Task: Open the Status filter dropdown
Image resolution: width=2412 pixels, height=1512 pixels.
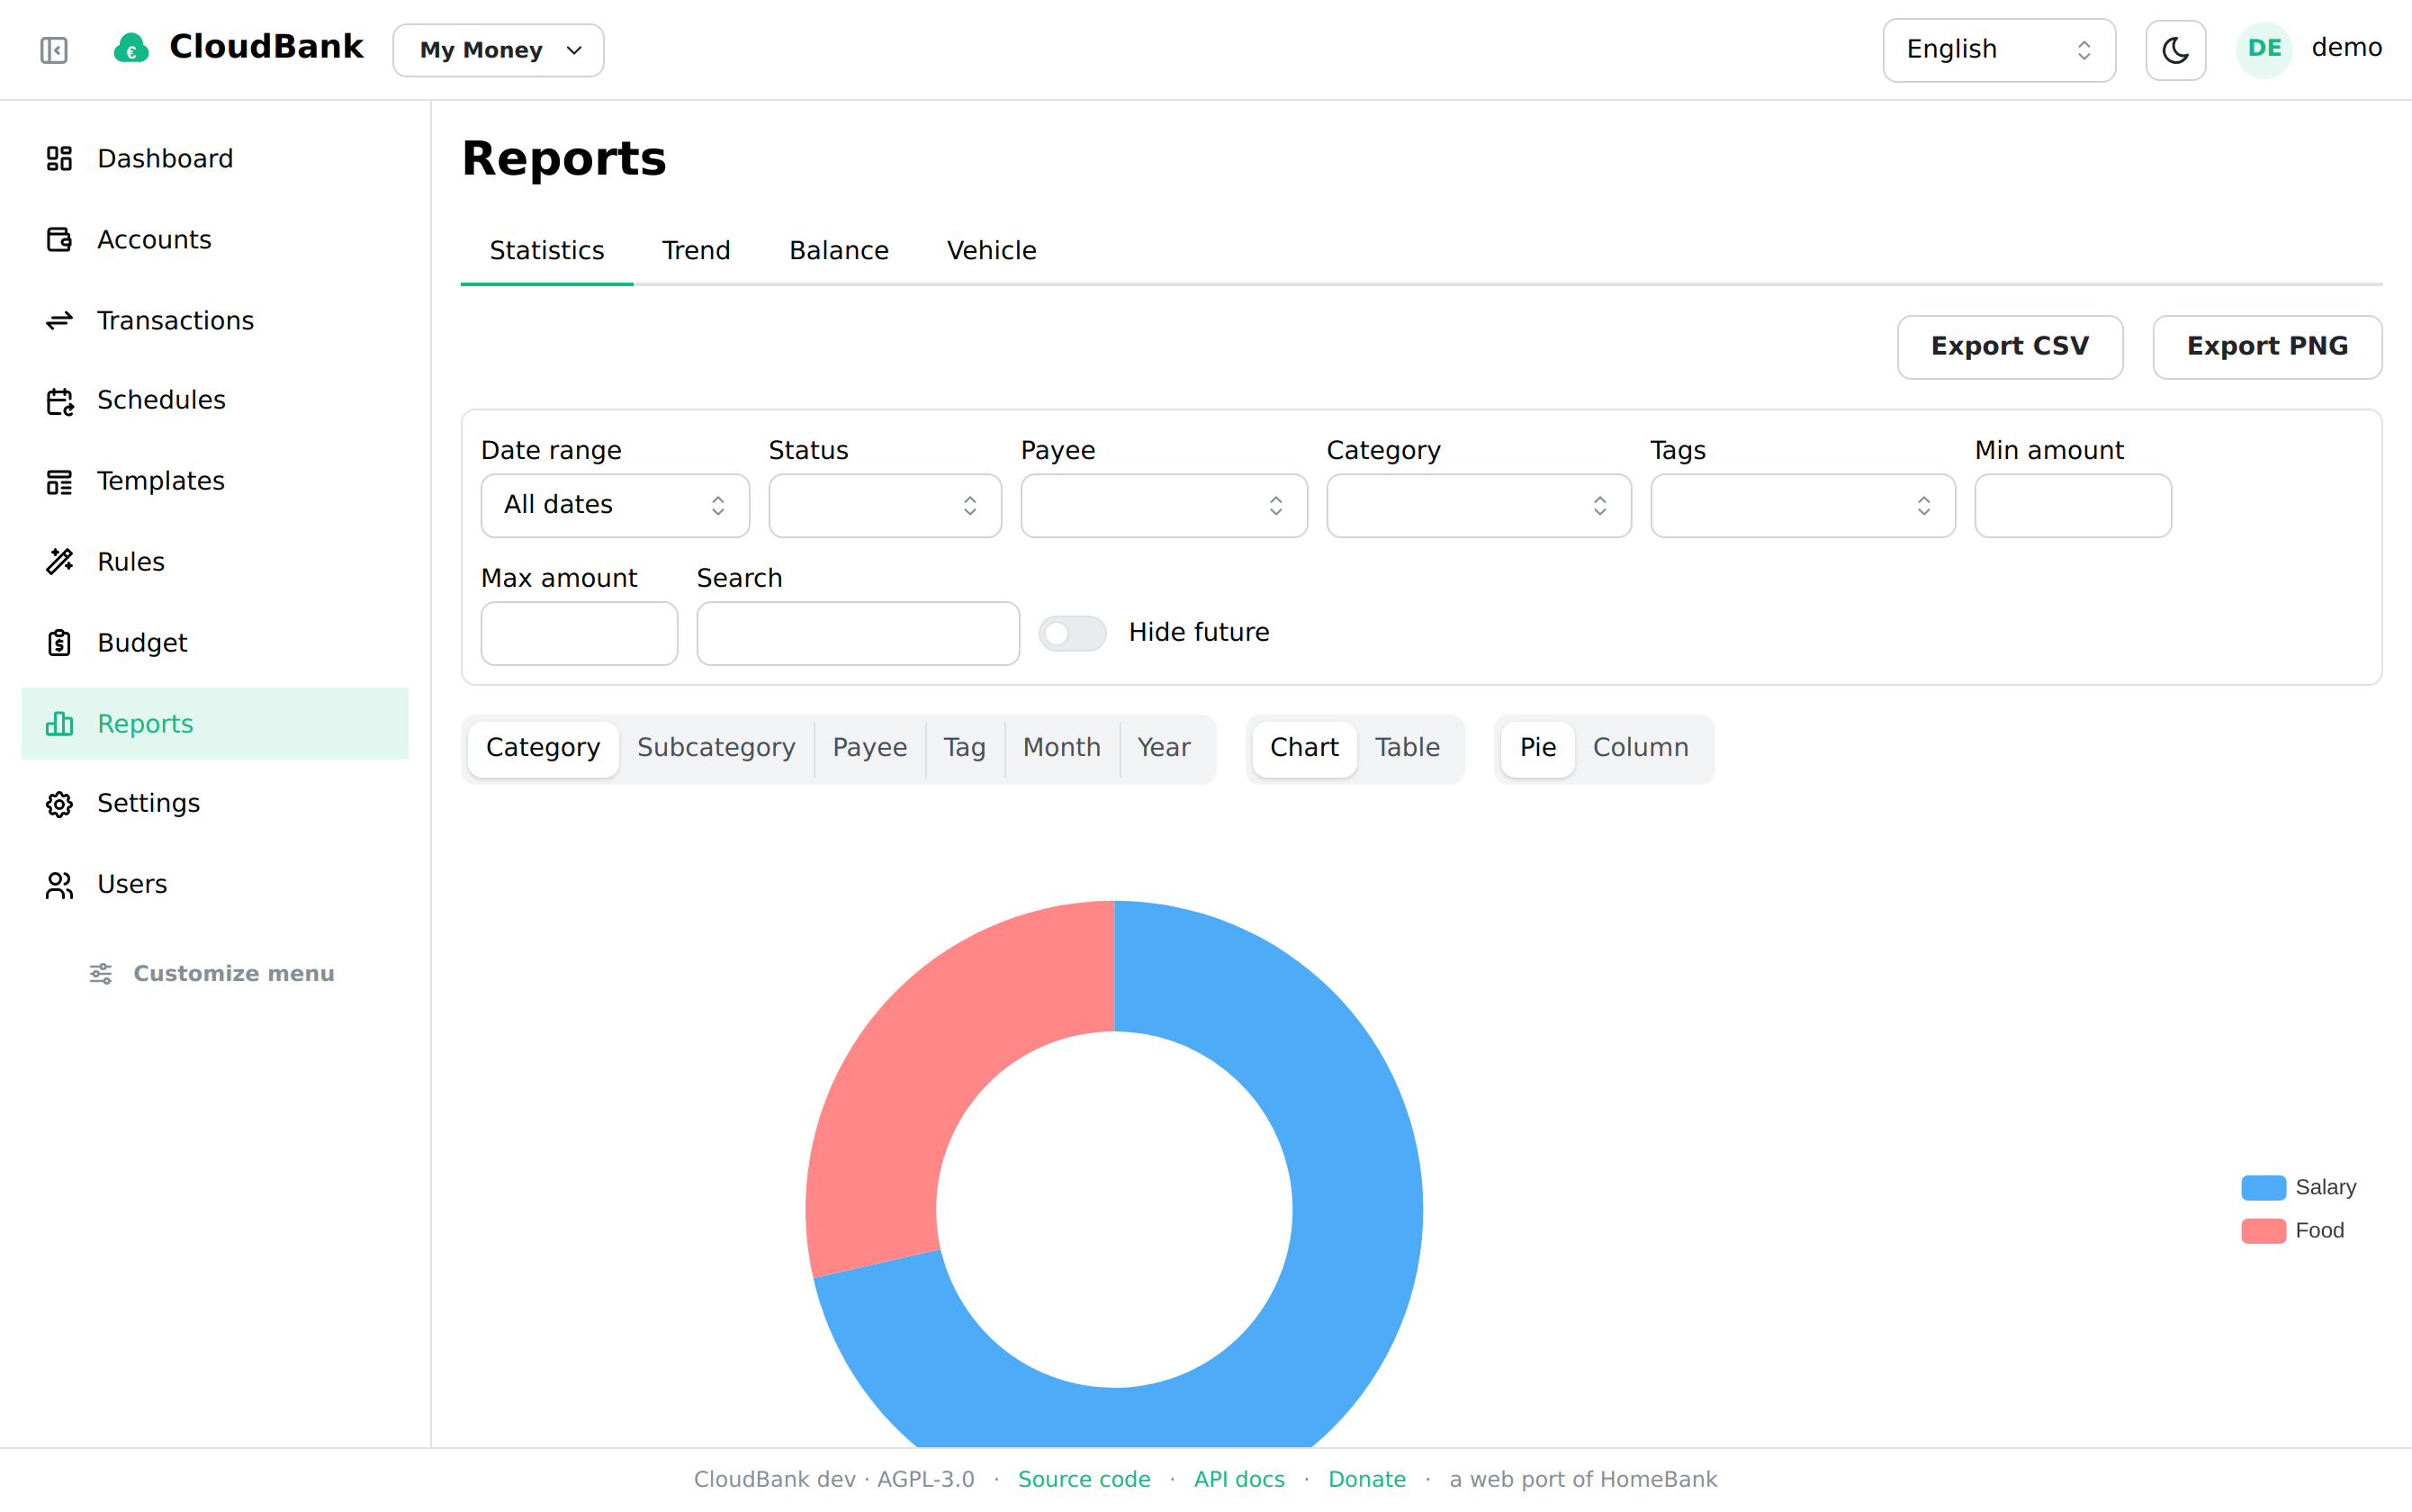Action: pyautogui.click(x=885, y=505)
